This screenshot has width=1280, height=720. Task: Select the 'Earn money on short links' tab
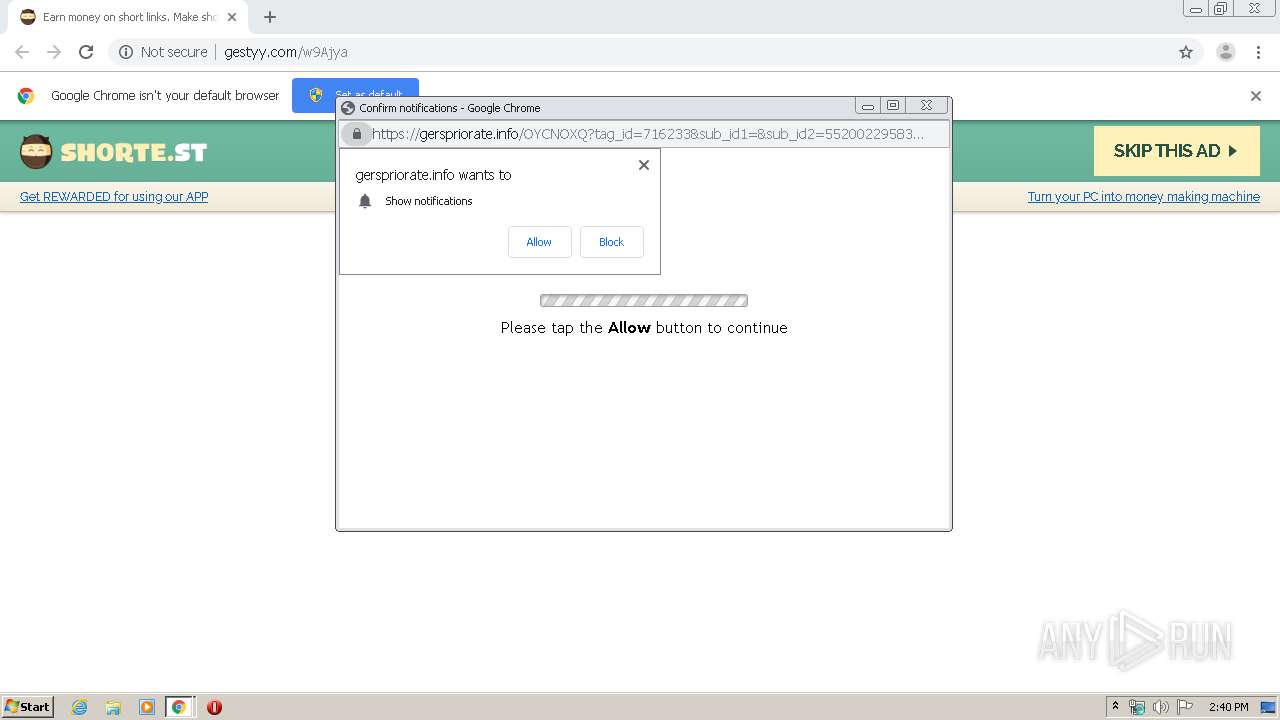(128, 17)
